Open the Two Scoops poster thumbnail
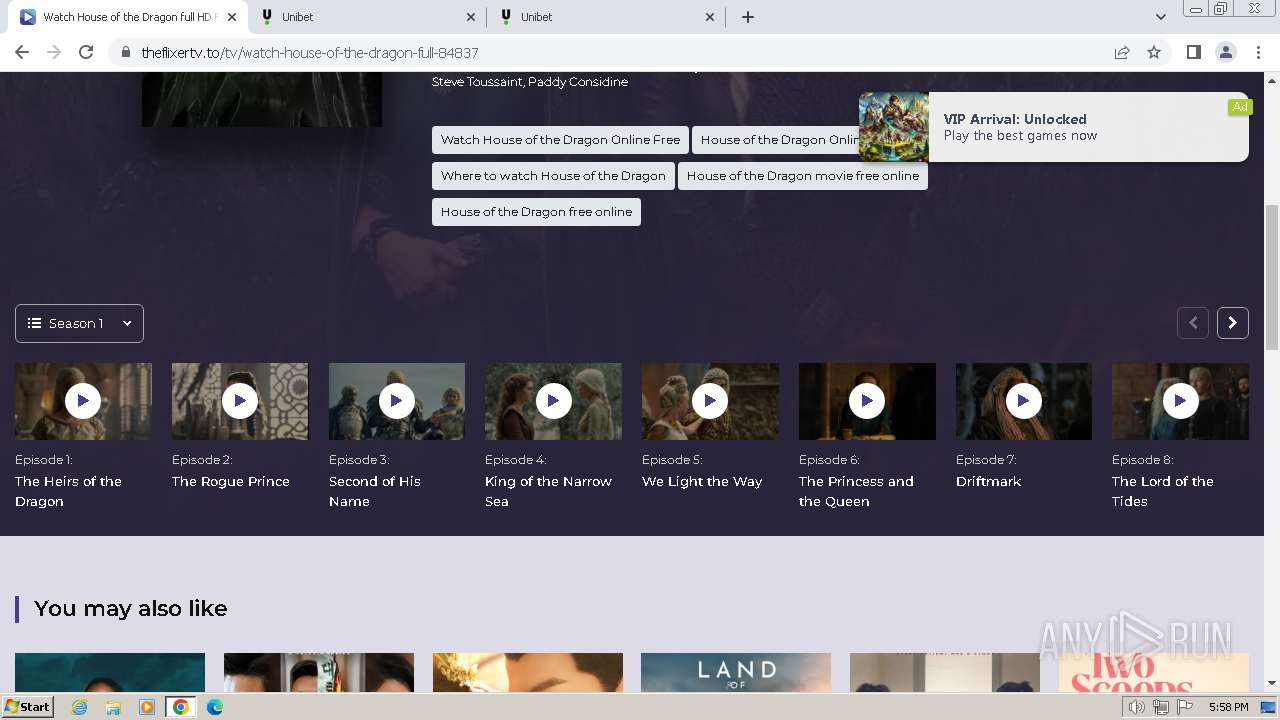The width and height of the screenshot is (1280, 720). [x=1154, y=673]
